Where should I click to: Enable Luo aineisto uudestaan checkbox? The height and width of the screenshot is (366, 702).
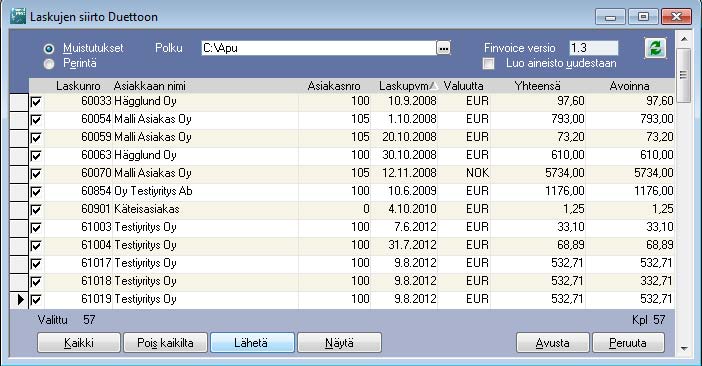[488, 64]
